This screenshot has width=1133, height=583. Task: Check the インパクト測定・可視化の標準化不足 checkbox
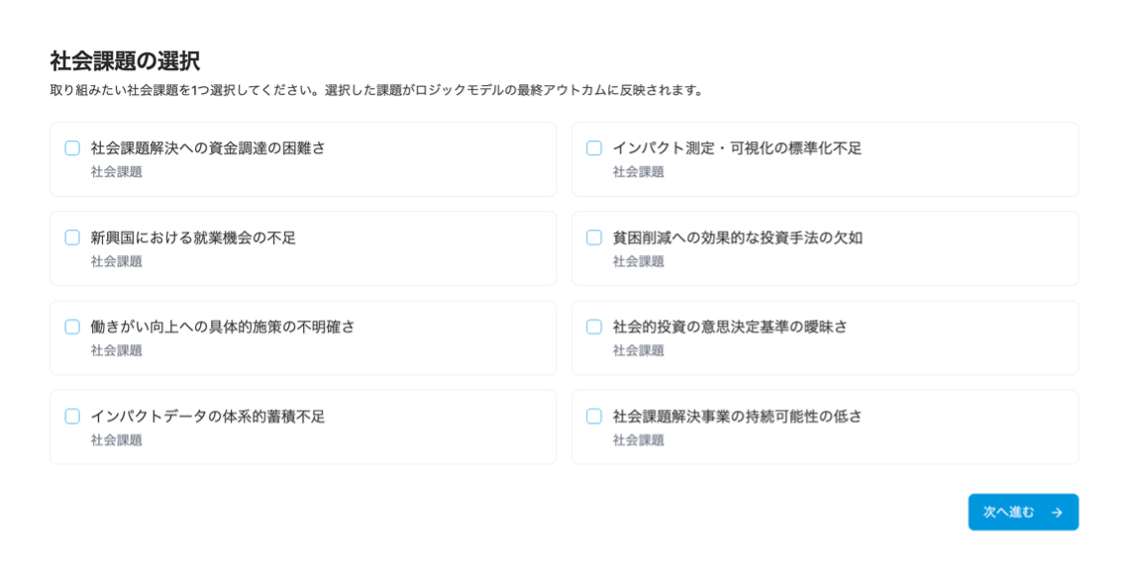[x=594, y=148]
